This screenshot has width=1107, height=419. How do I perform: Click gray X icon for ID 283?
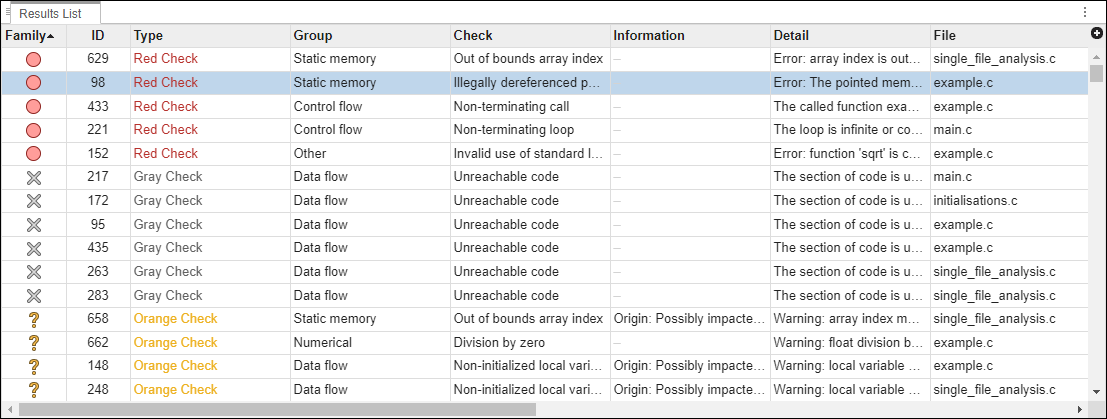click(x=33, y=295)
